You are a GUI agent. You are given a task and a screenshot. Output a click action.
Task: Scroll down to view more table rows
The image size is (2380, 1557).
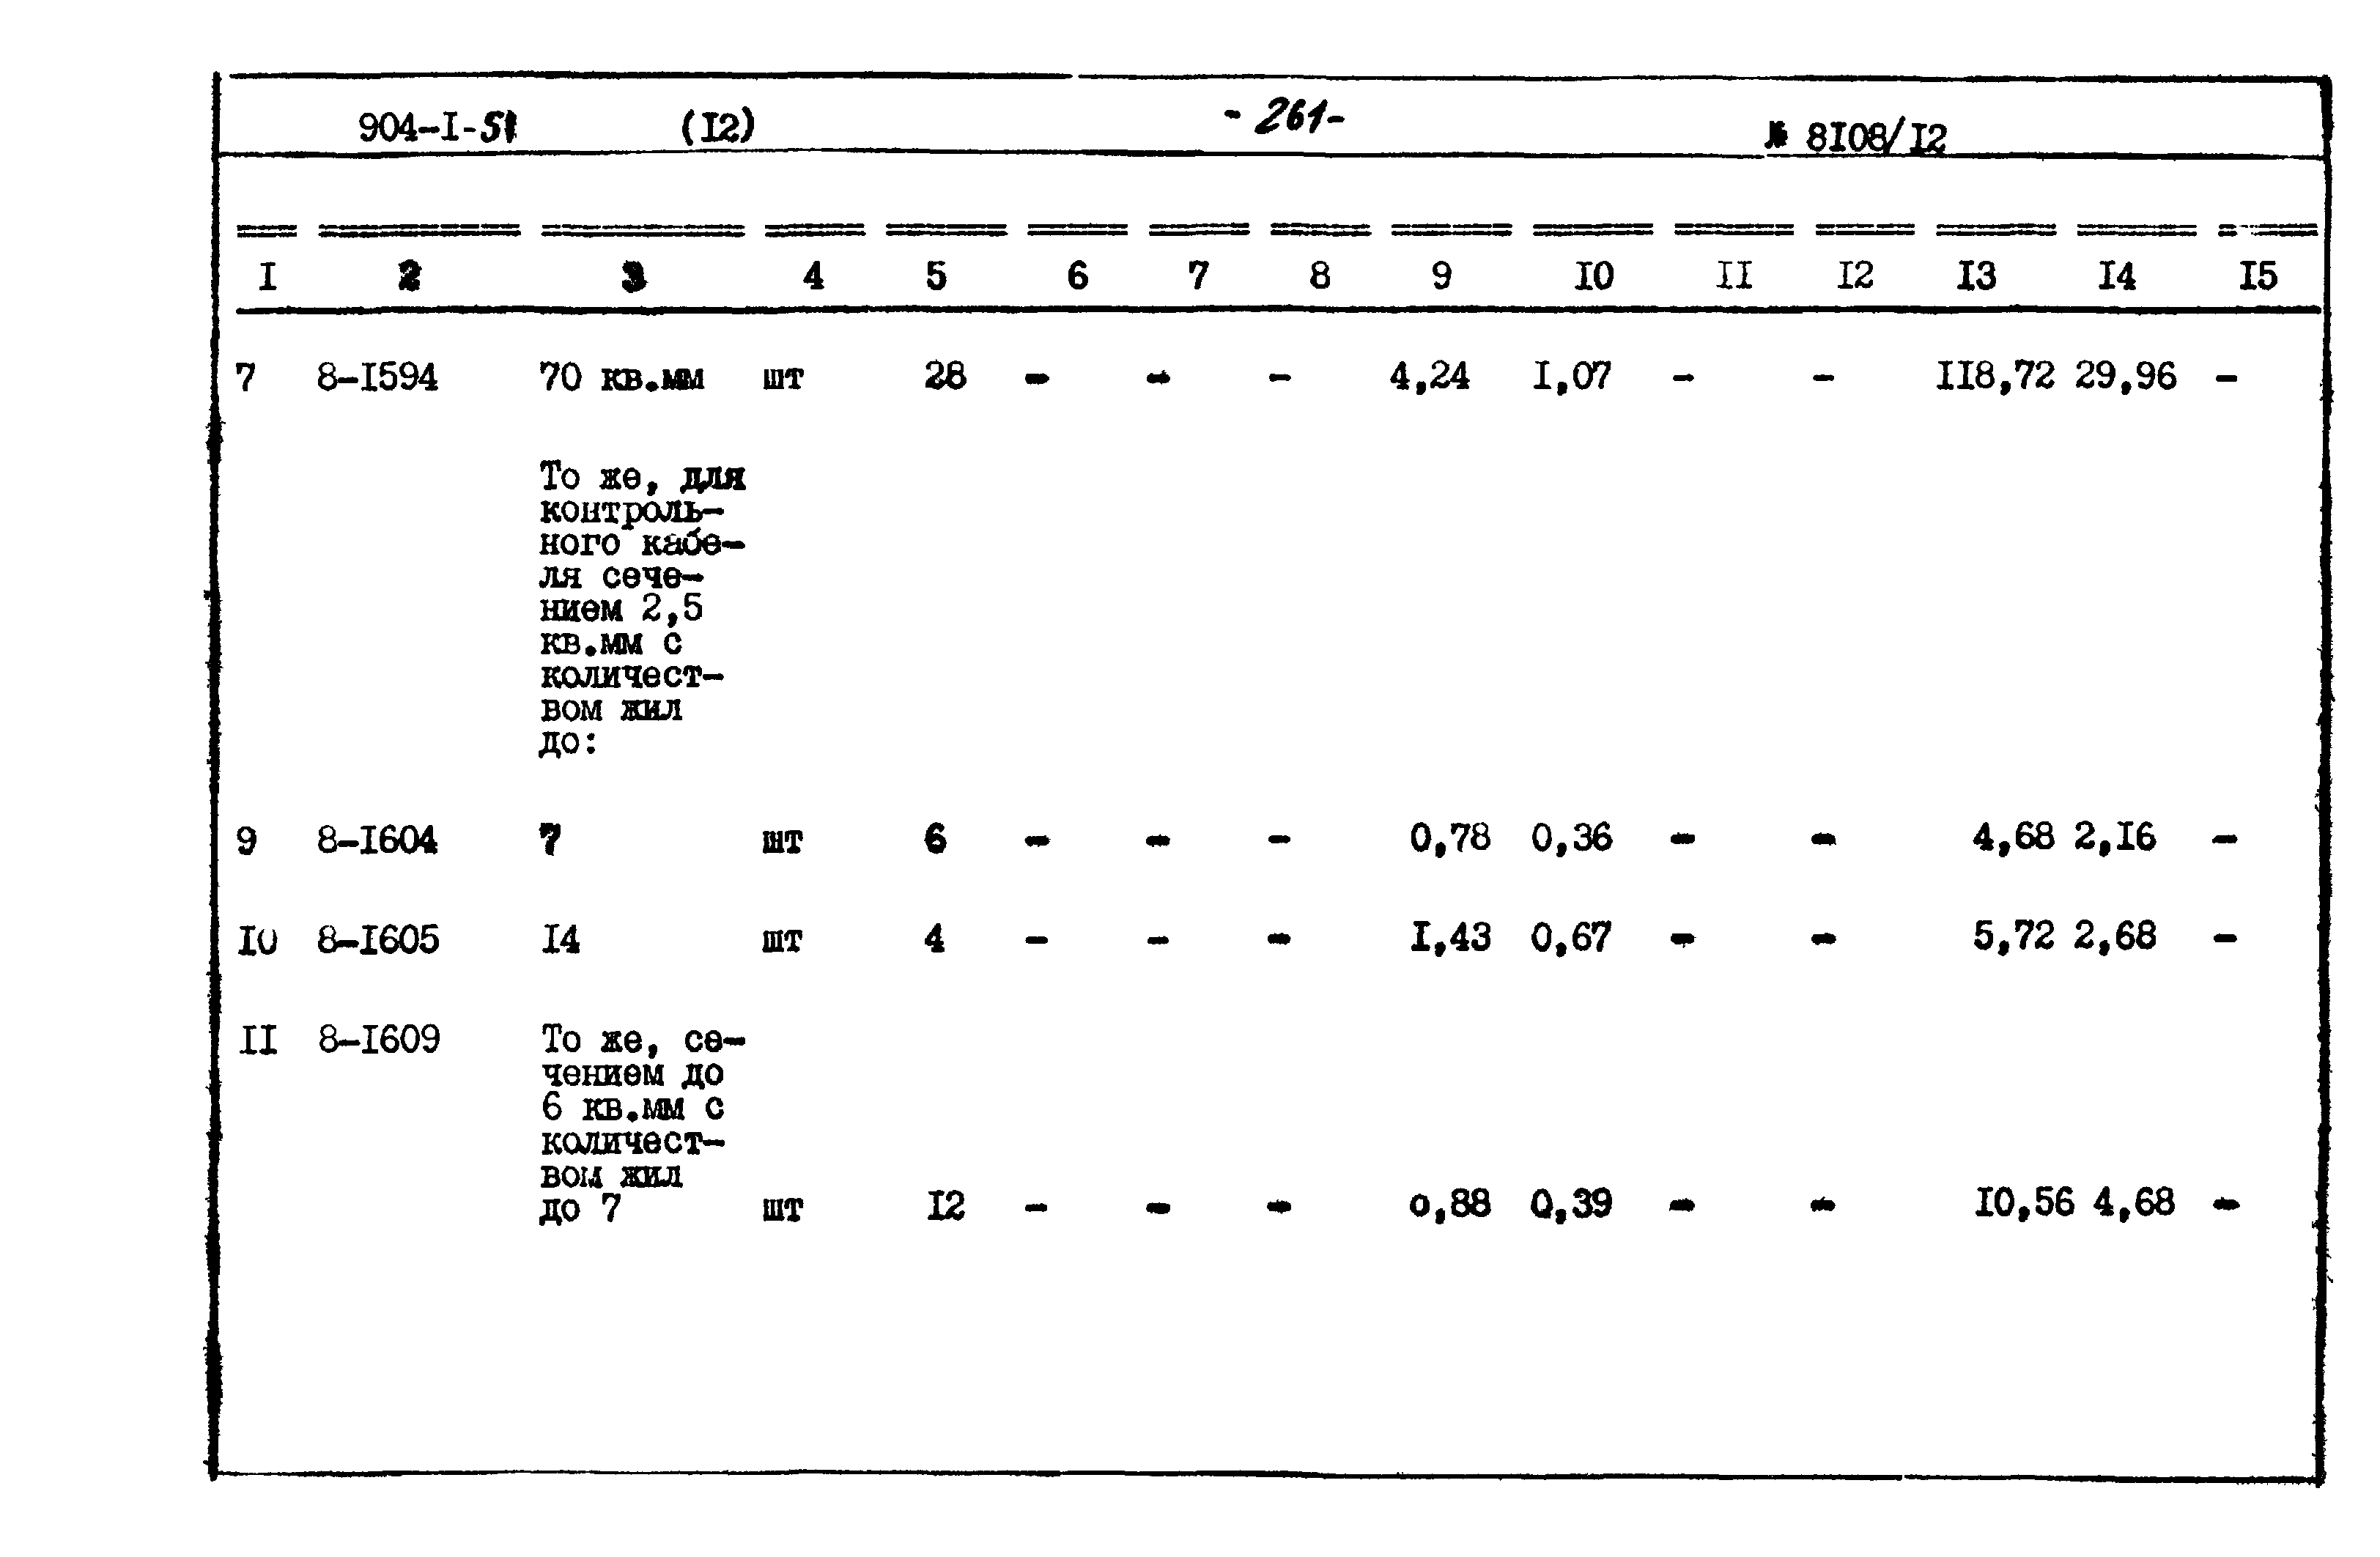point(1190,1477)
